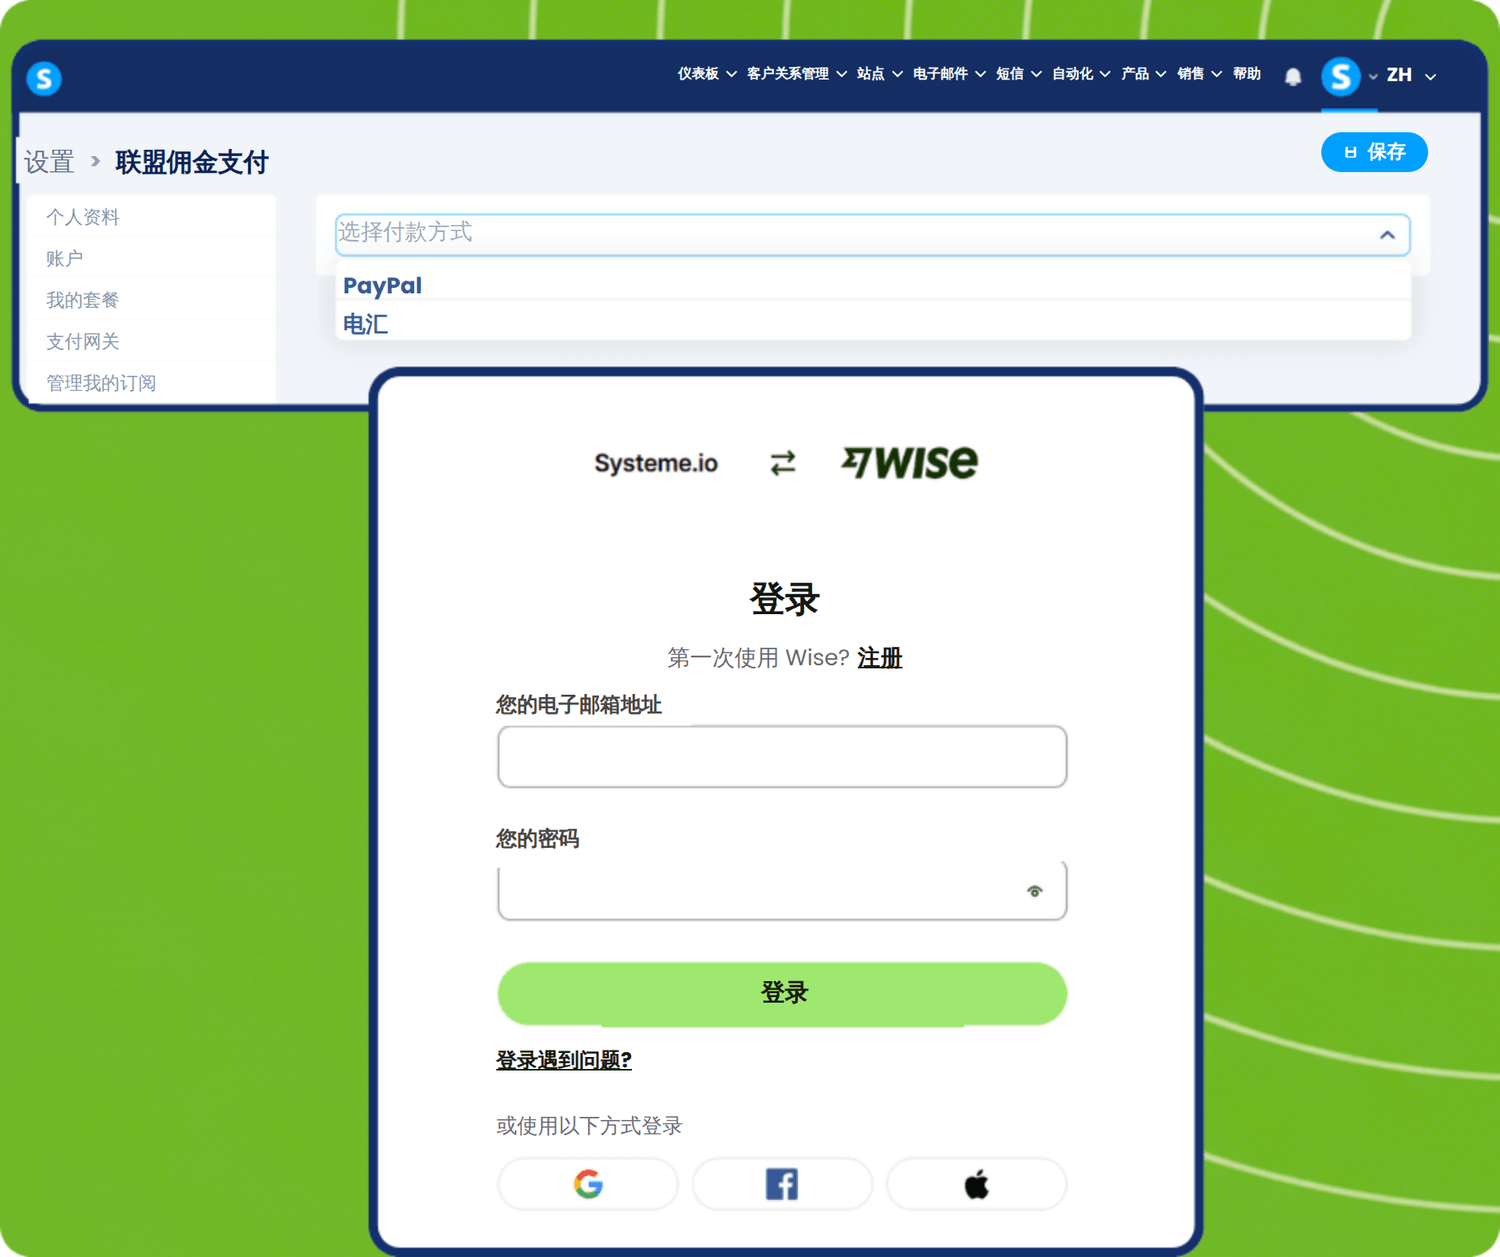The width and height of the screenshot is (1500, 1257).
Task: Open the 登录遇到问题? link
Action: (564, 1060)
